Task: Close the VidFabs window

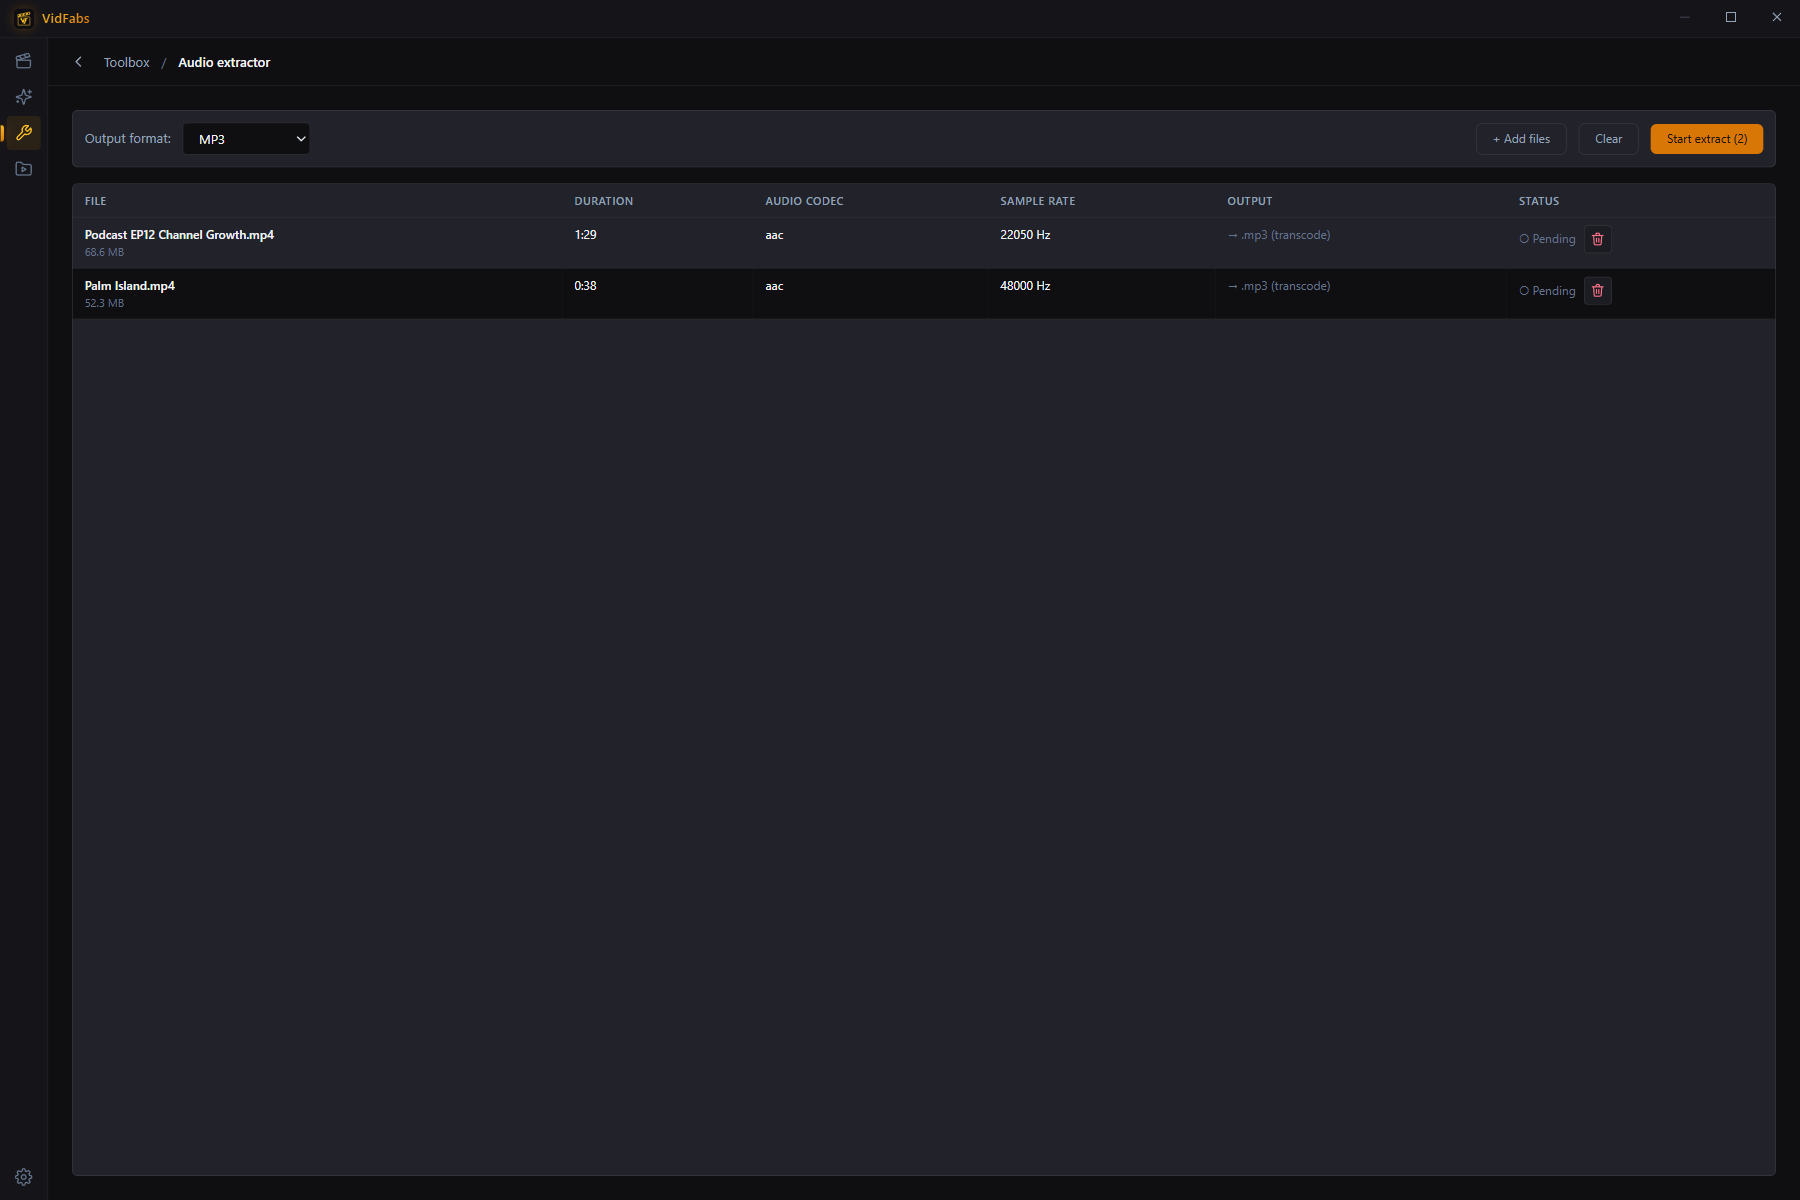Action: [1777, 17]
